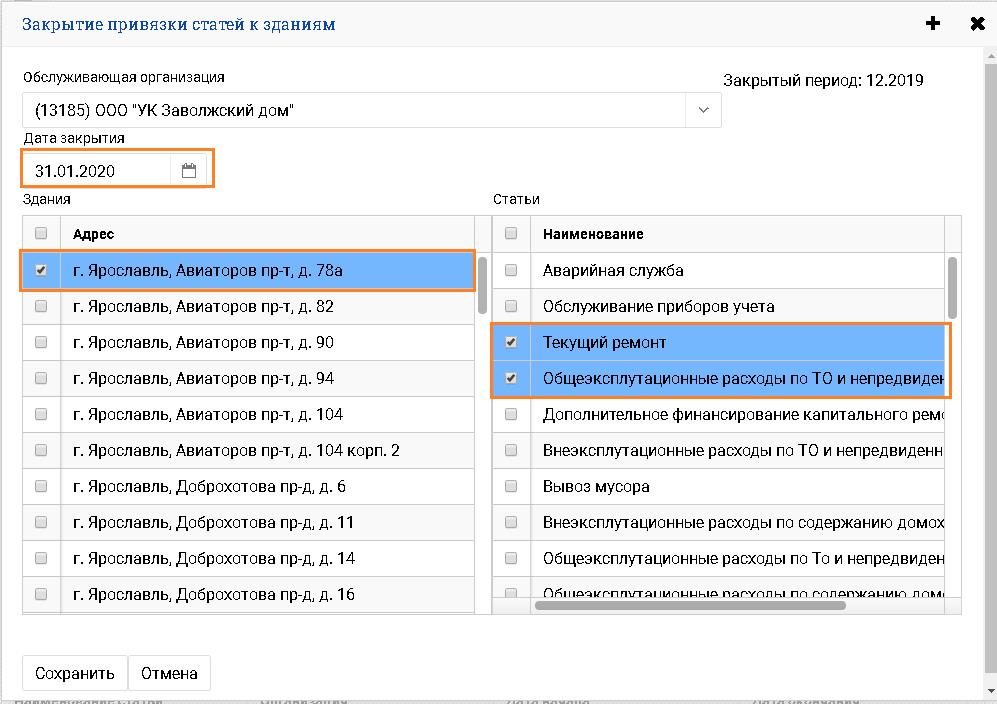This screenshot has width=997, height=704.
Task: Close the dialog with the X icon
Action: pyautogui.click(x=977, y=24)
